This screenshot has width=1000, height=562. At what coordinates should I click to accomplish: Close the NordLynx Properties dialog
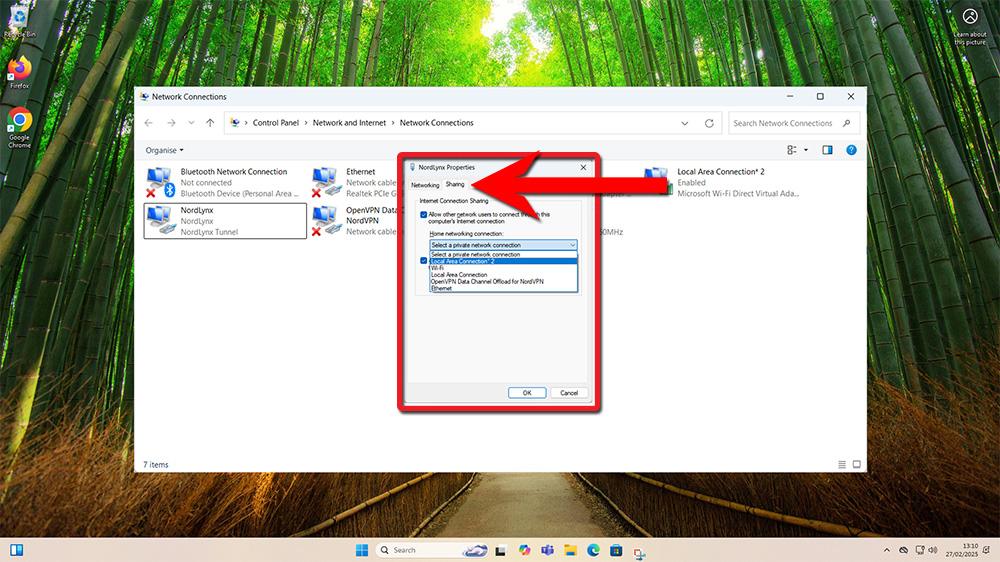(x=583, y=167)
